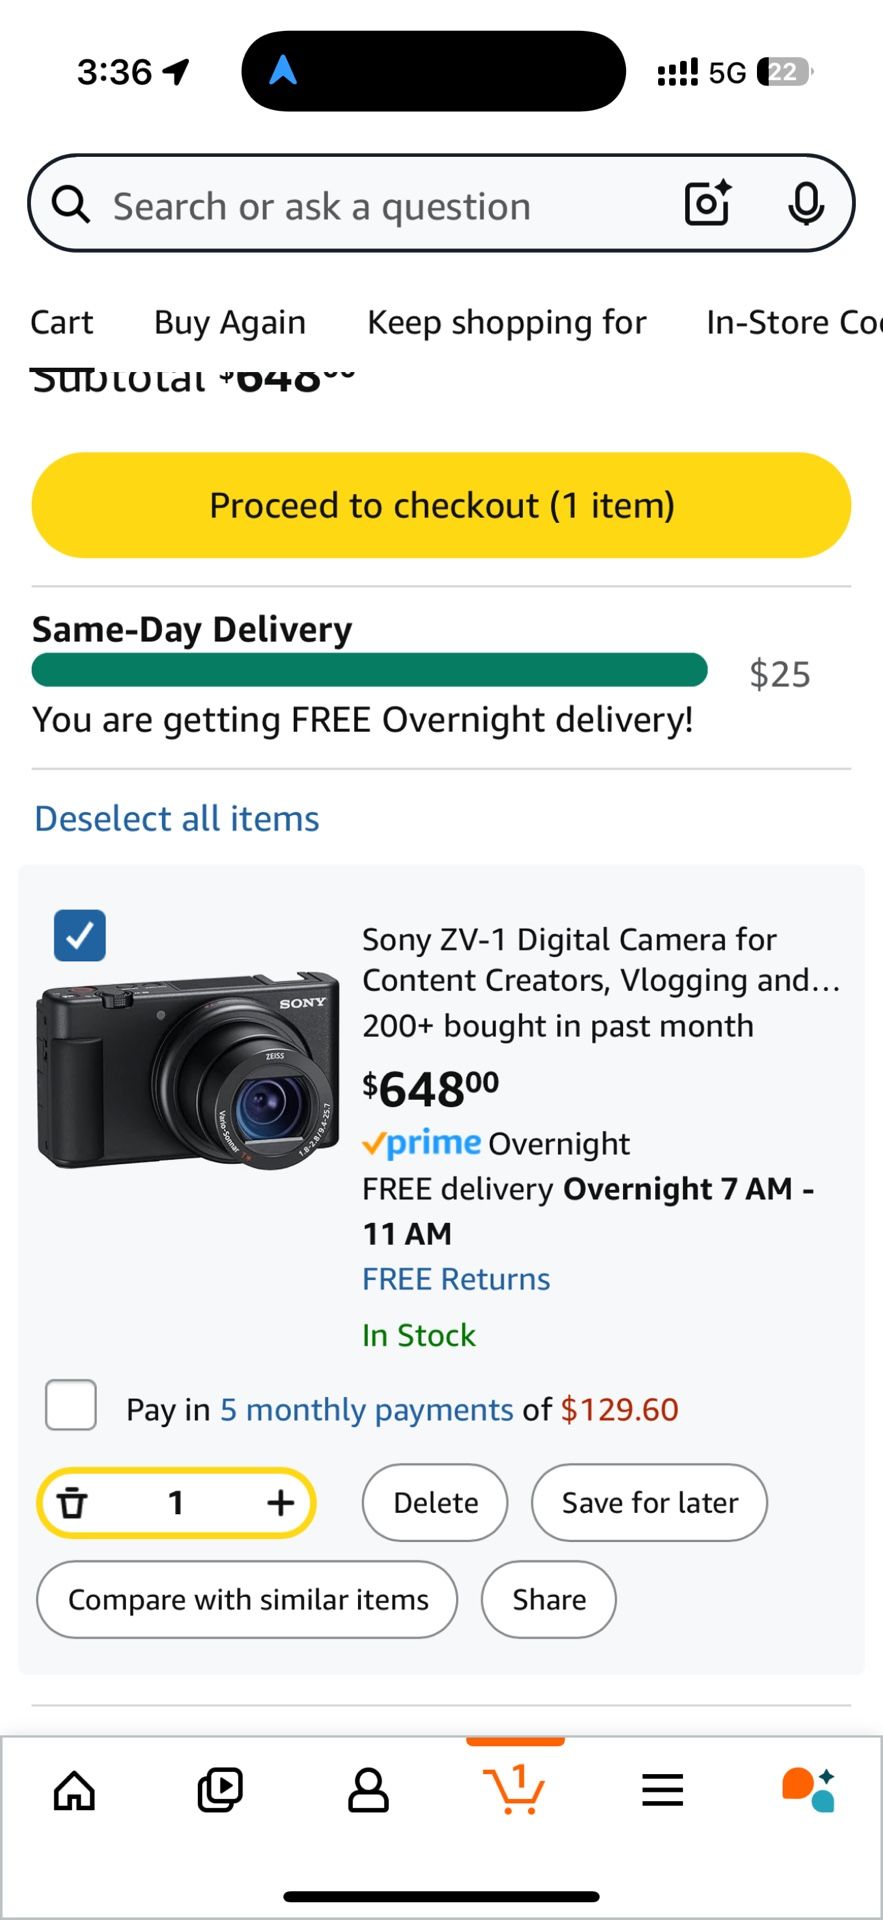Screen dimensions: 883x1920
Task: Increase quantity with the plus icon
Action: (280, 1502)
